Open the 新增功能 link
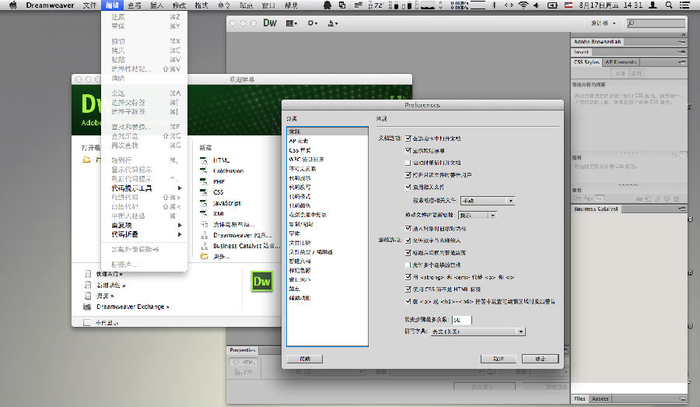This screenshot has height=407, width=700. point(111,285)
